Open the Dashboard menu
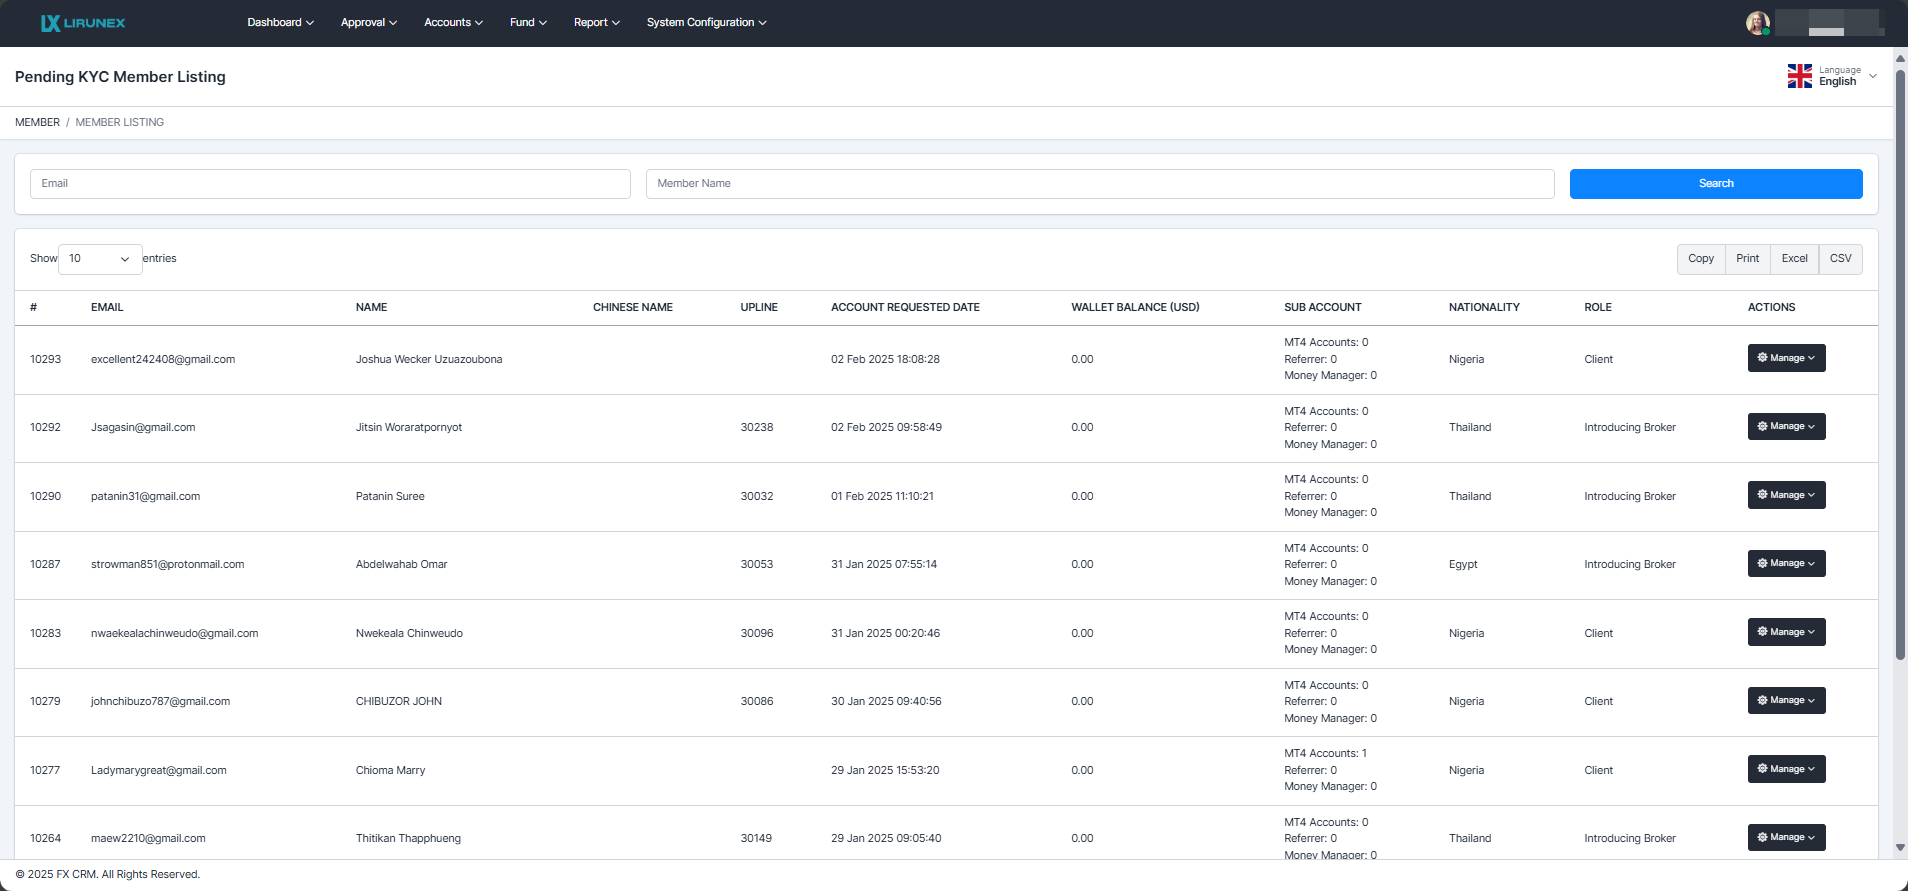This screenshot has height=891, width=1908. click(x=280, y=23)
